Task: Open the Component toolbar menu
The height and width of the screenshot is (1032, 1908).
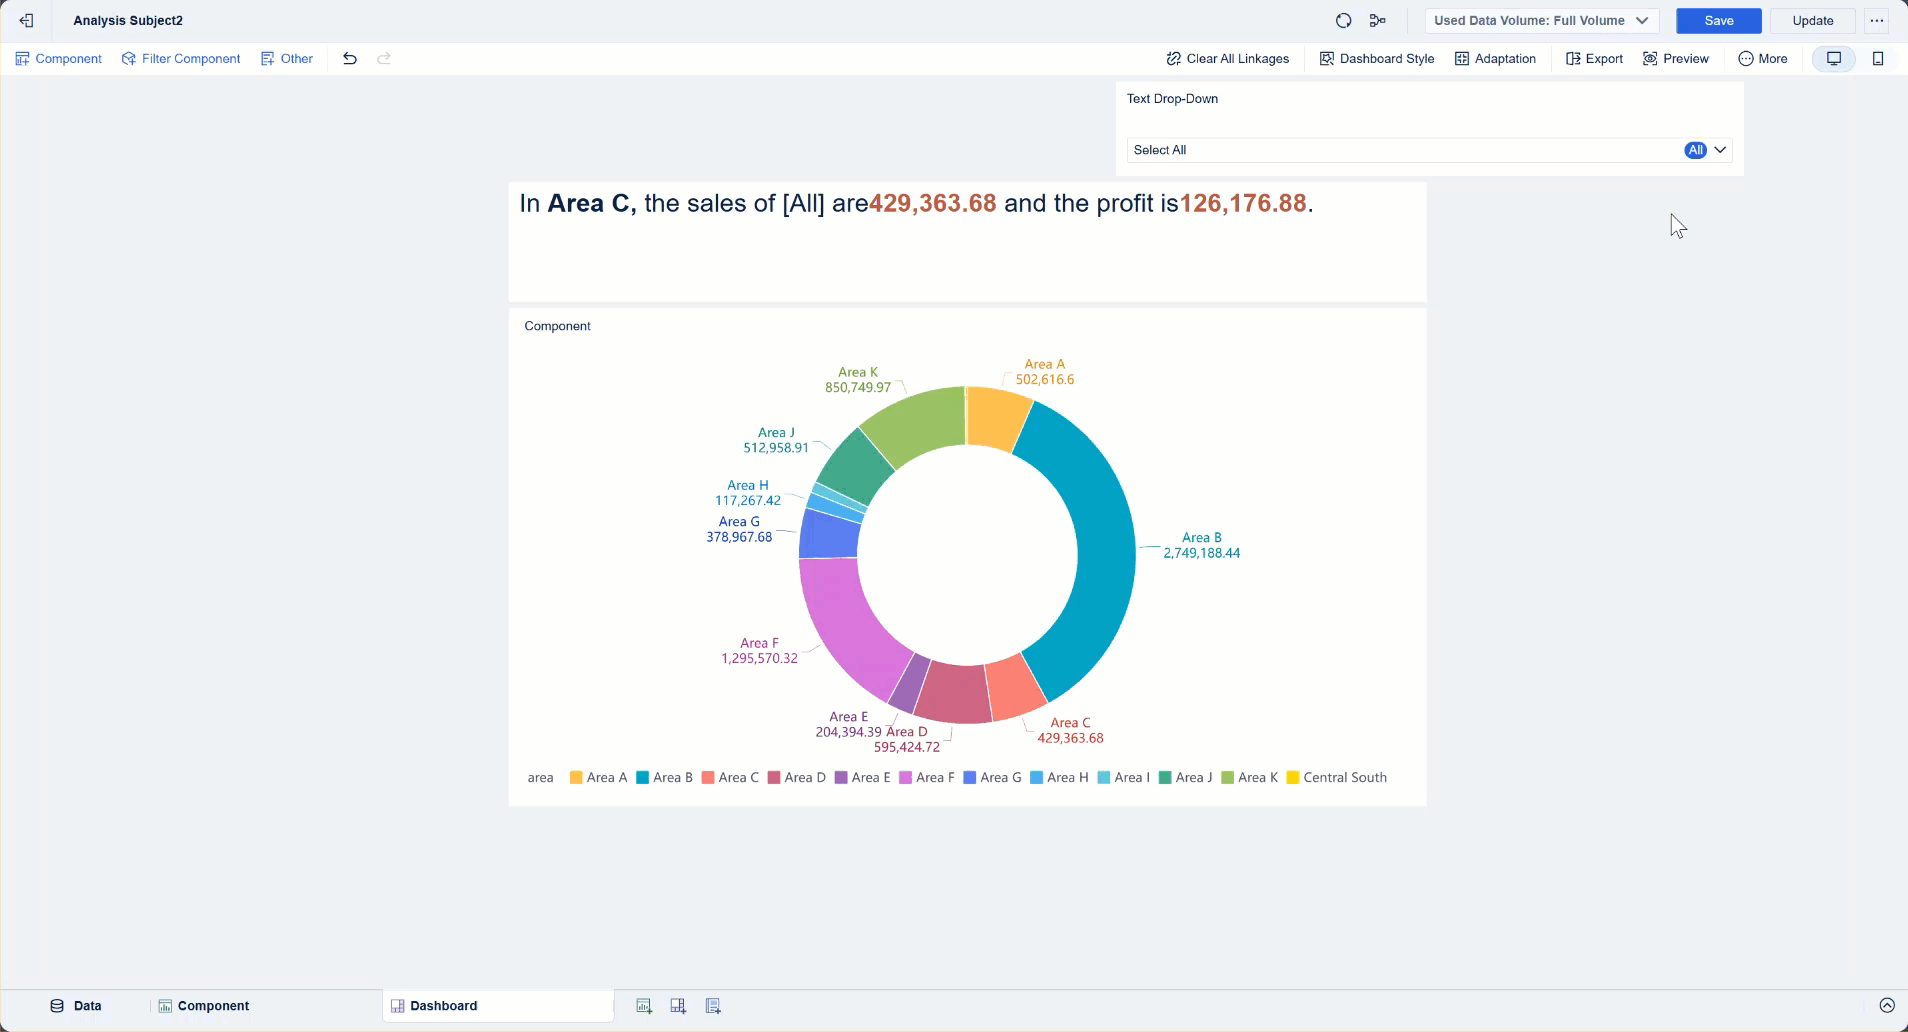Action: tap(59, 58)
